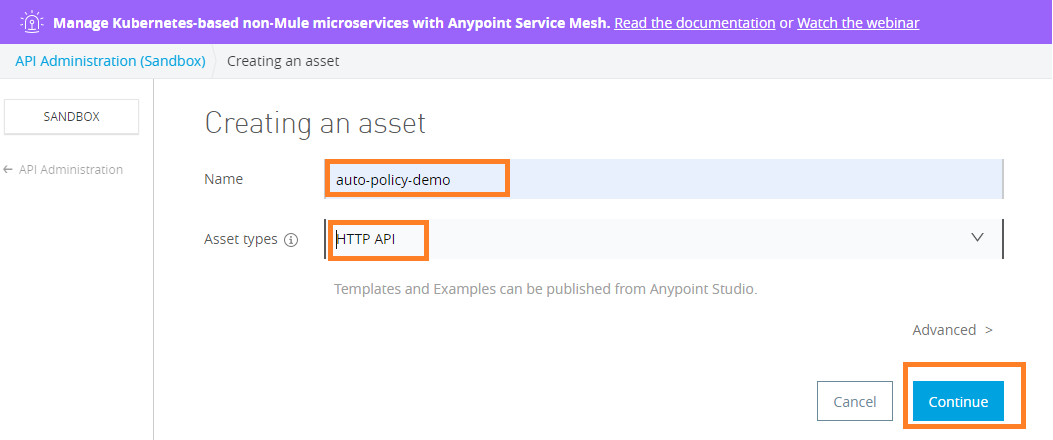
Task: Click the siren icon in the purple banner
Action: point(31,22)
